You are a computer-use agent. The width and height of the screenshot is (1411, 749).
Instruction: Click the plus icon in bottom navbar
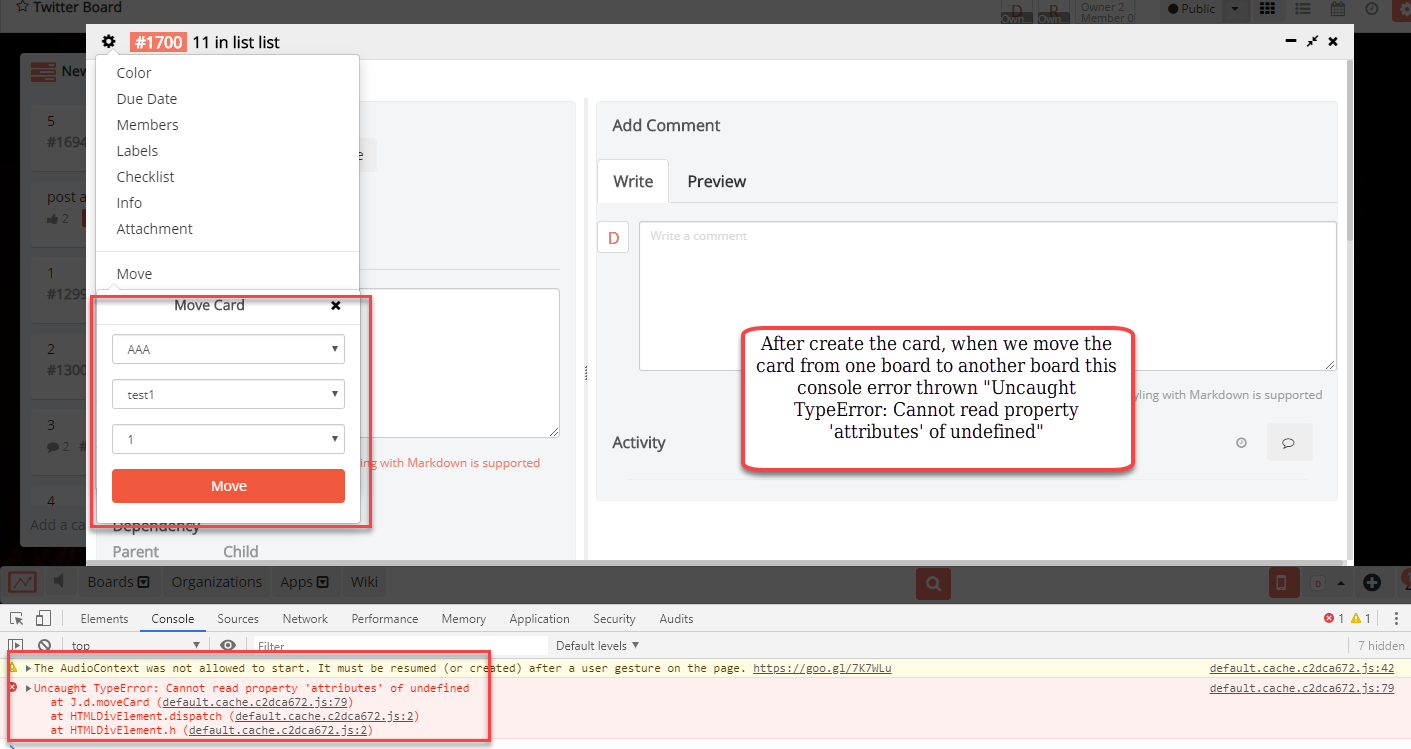[1372, 582]
